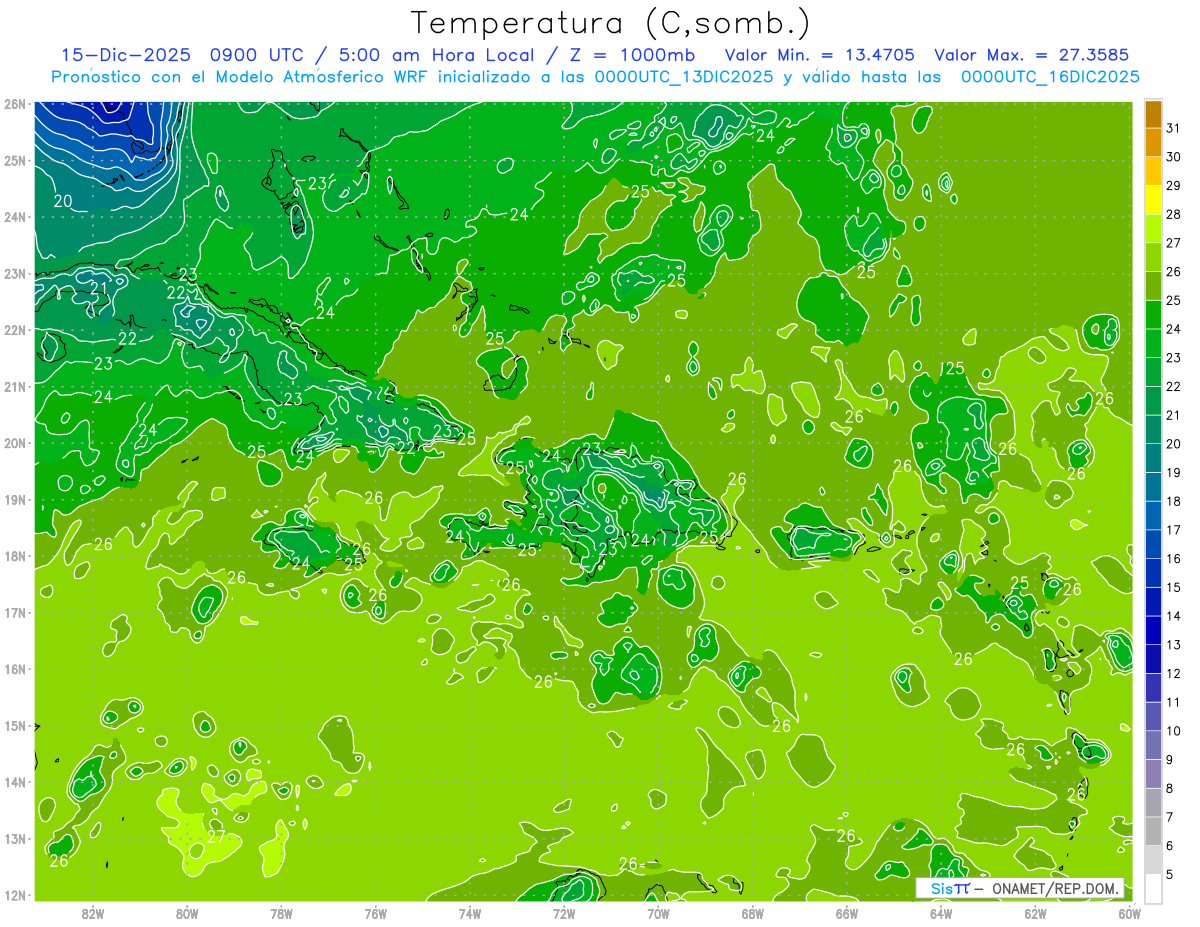Click the 60W longitude axis label
1200x927 pixels.
coord(1128,913)
